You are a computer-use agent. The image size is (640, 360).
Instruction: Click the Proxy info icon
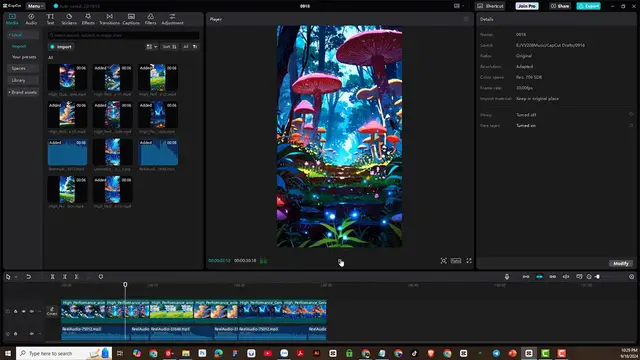coord(631,115)
